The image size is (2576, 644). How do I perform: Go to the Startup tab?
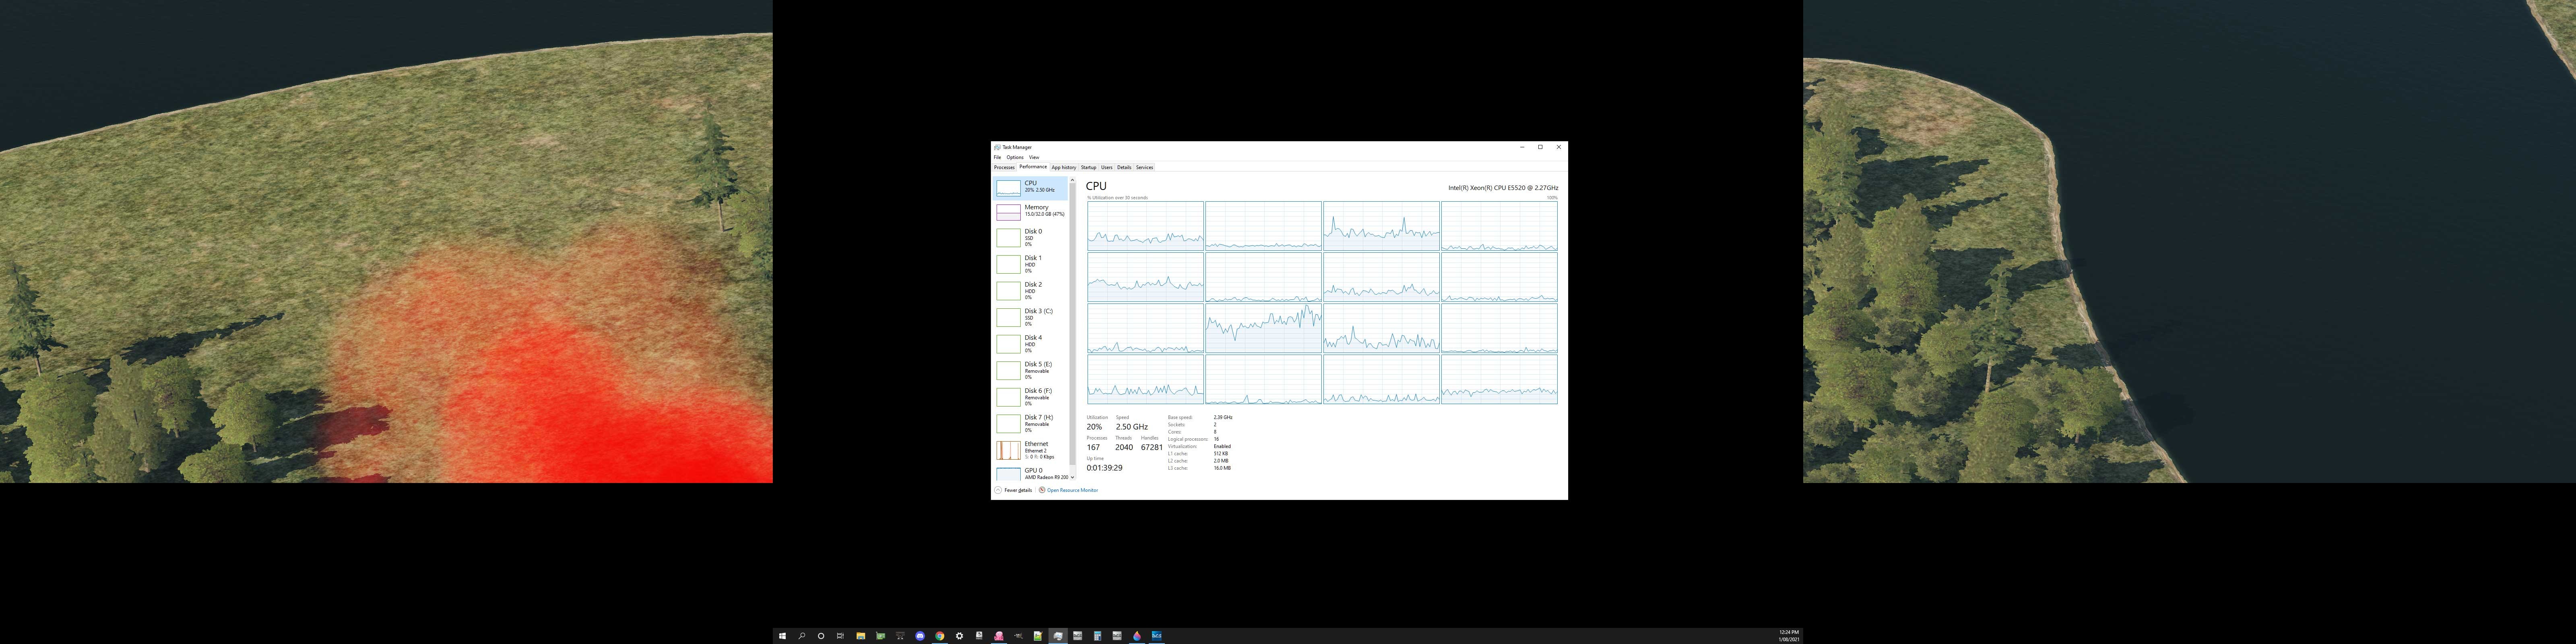(x=1089, y=168)
